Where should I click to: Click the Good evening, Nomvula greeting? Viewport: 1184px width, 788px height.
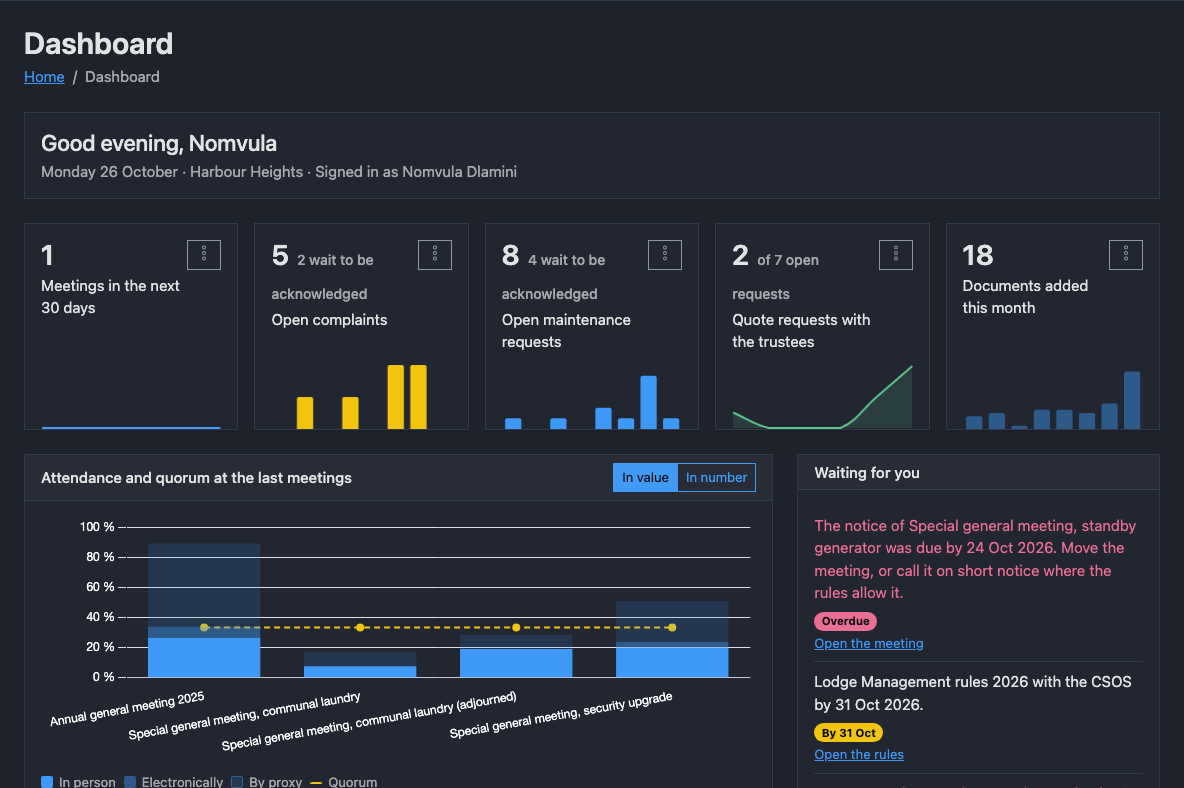click(x=159, y=143)
